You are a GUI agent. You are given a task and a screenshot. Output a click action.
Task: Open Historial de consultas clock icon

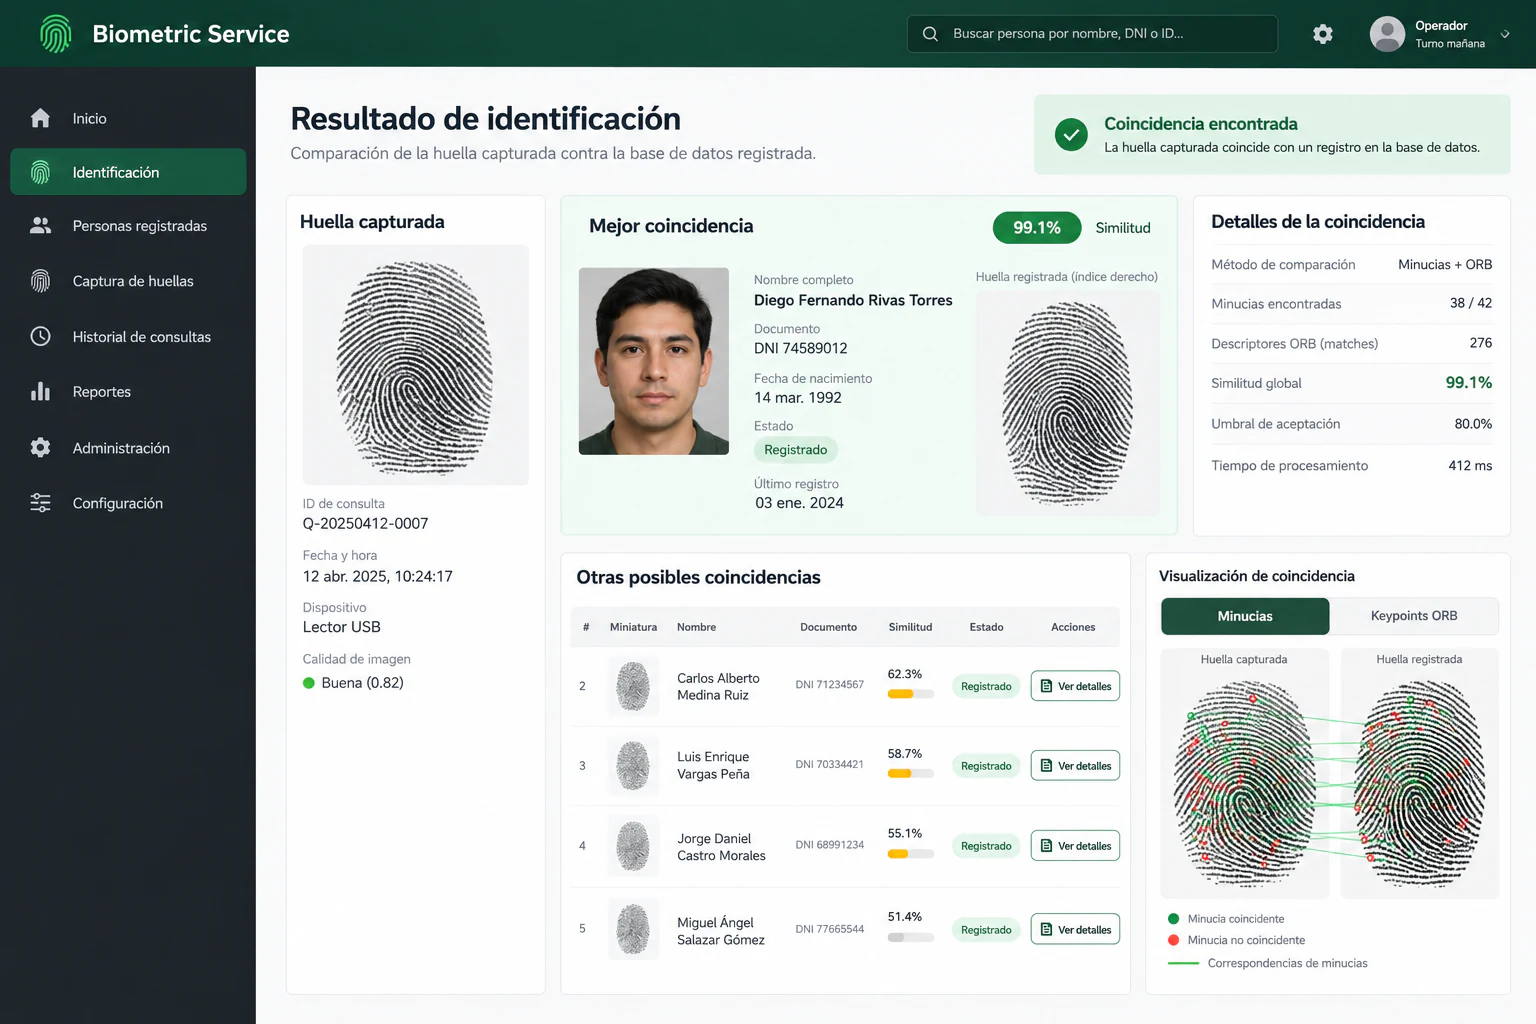tap(40, 336)
